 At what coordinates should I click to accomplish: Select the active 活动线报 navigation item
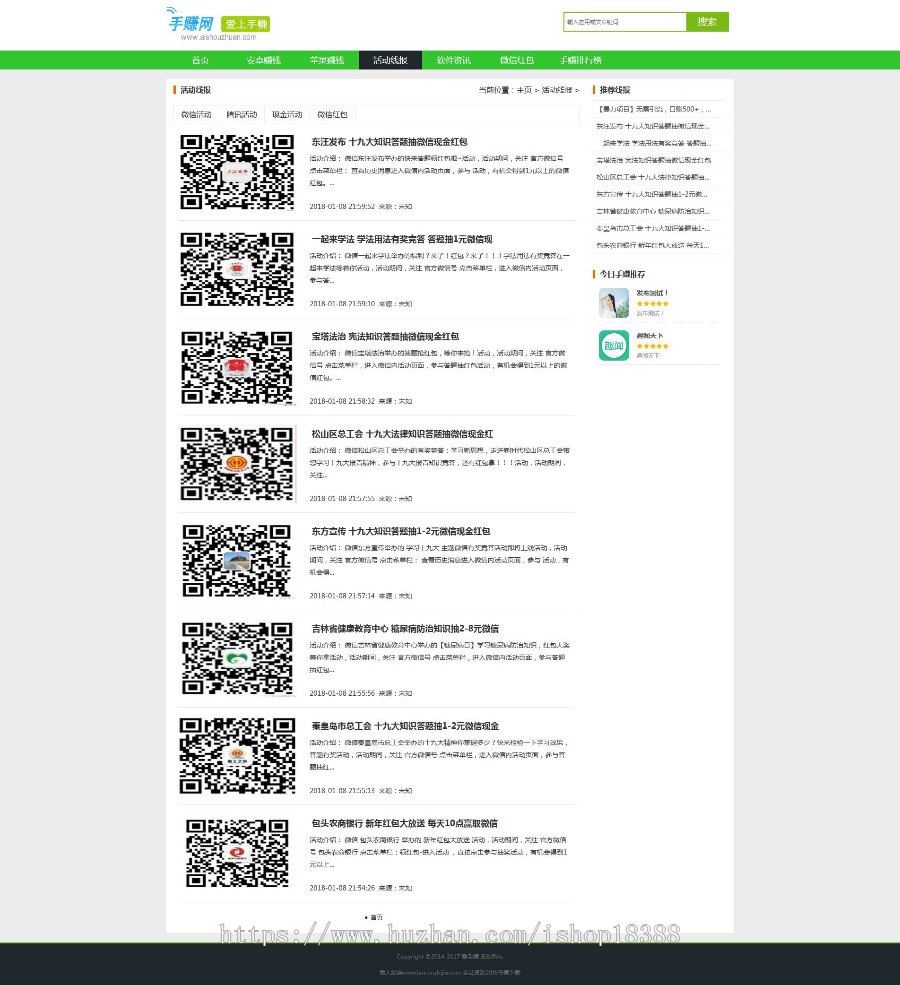[x=390, y=60]
